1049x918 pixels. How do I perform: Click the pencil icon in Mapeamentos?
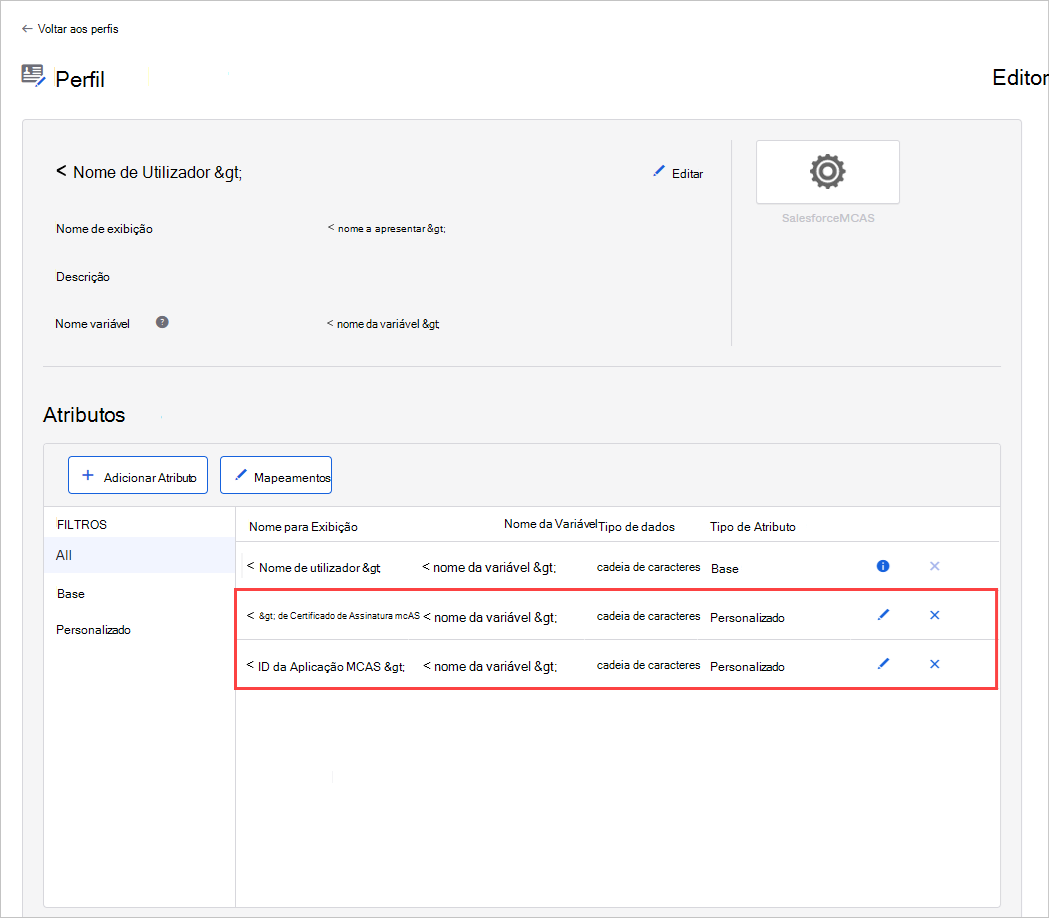pos(241,475)
